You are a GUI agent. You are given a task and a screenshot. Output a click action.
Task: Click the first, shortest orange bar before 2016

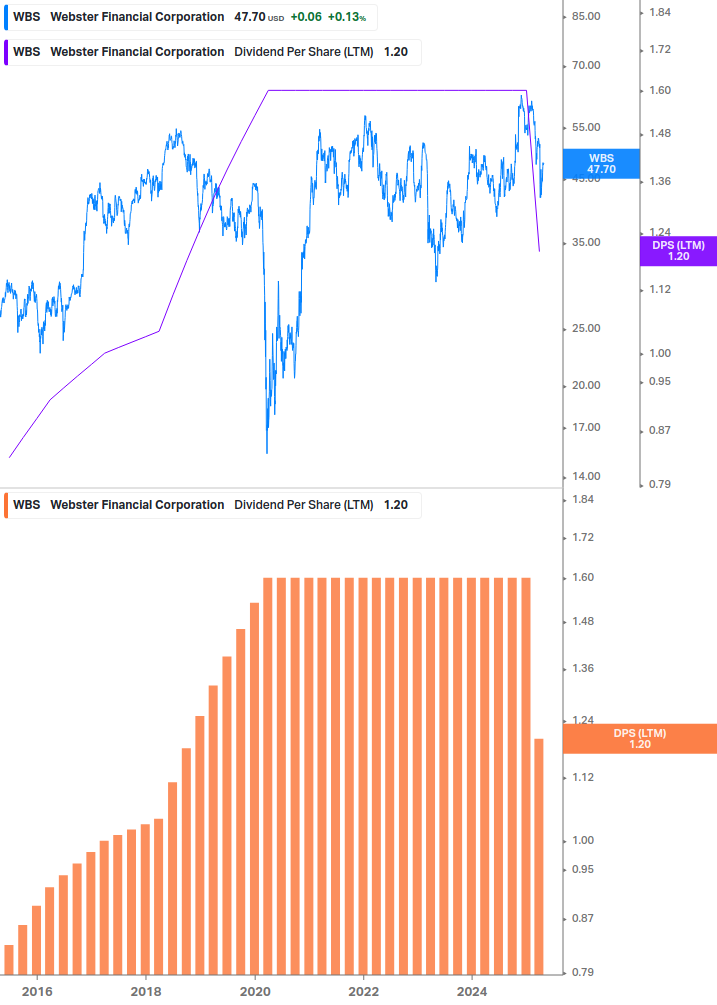point(9,960)
